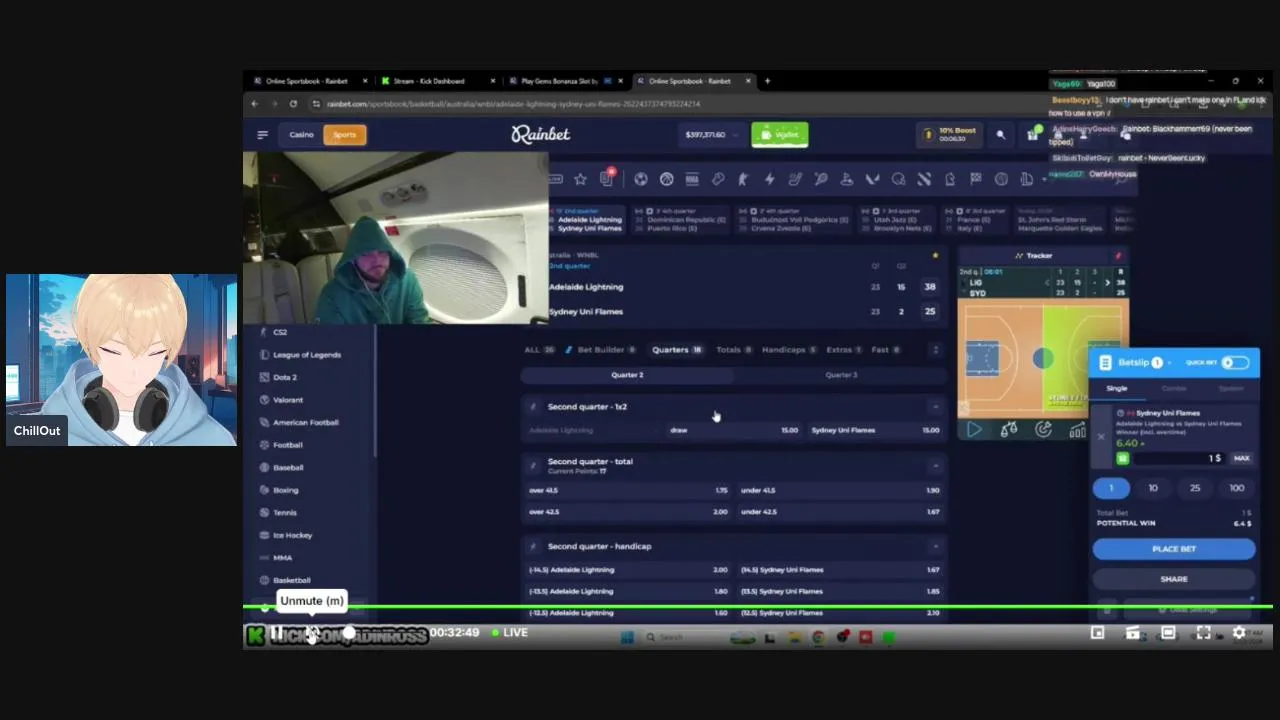The height and width of the screenshot is (720, 1280).
Task: Pin the Second quarter - handicap market
Action: (533, 547)
